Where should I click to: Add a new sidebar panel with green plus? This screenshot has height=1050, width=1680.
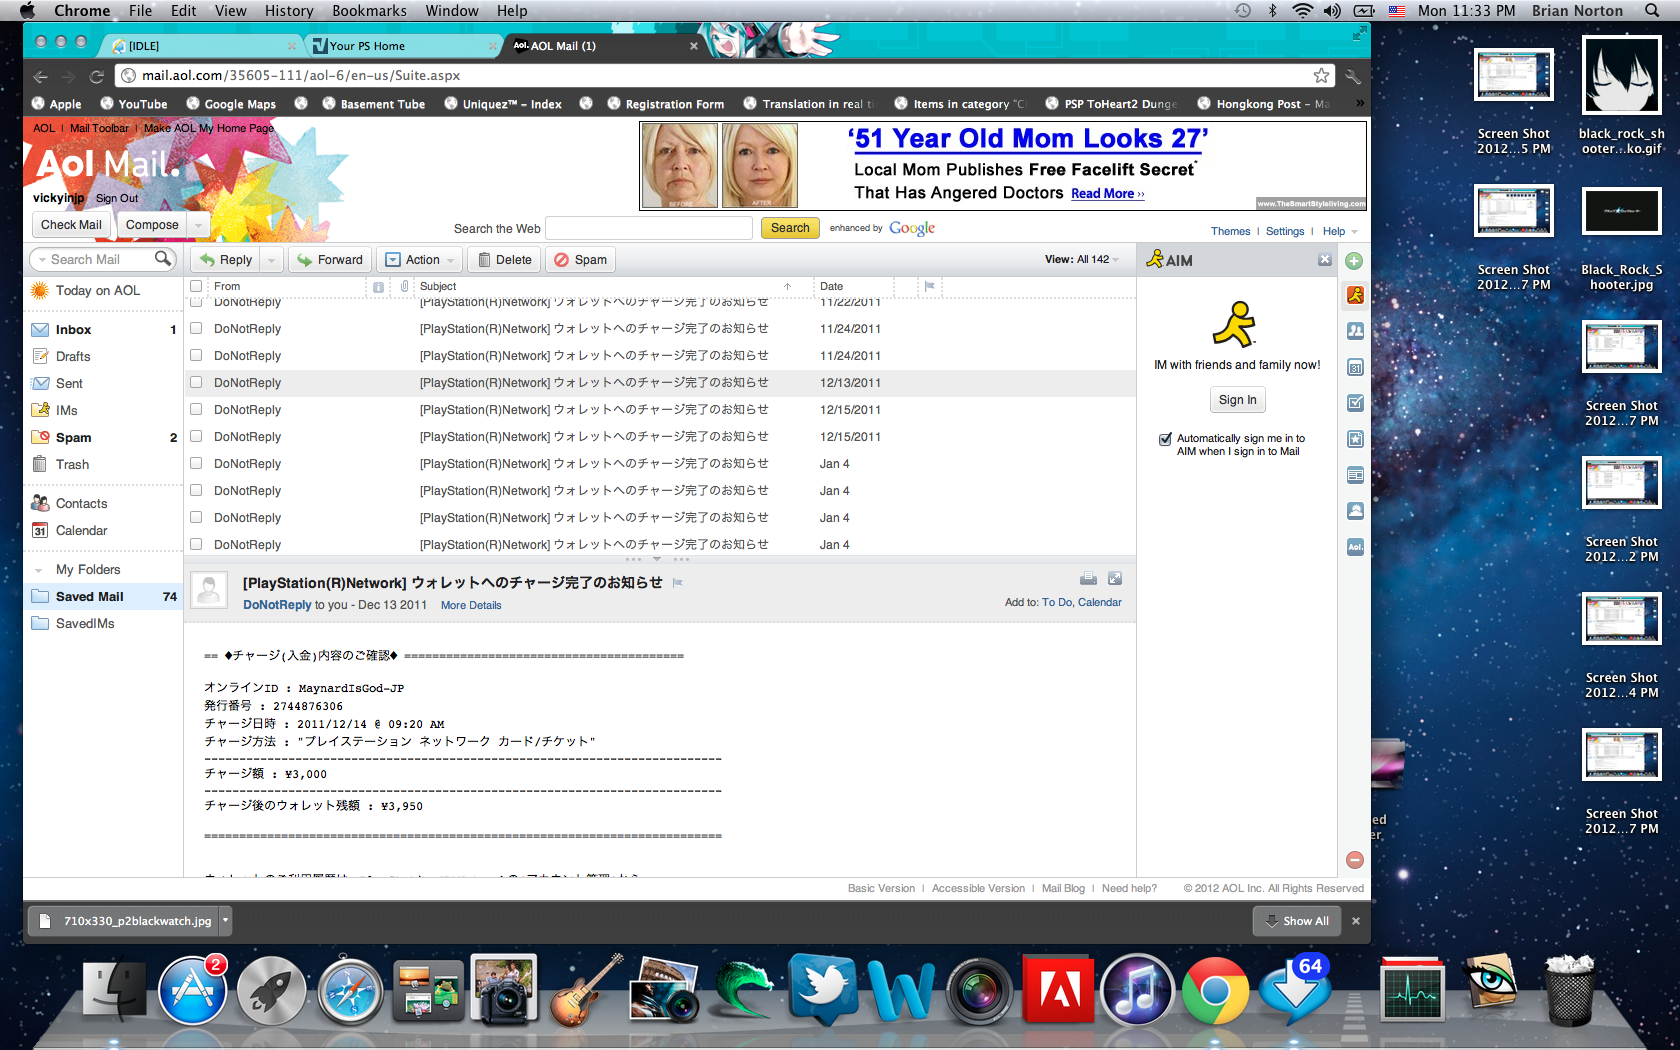[1354, 261]
